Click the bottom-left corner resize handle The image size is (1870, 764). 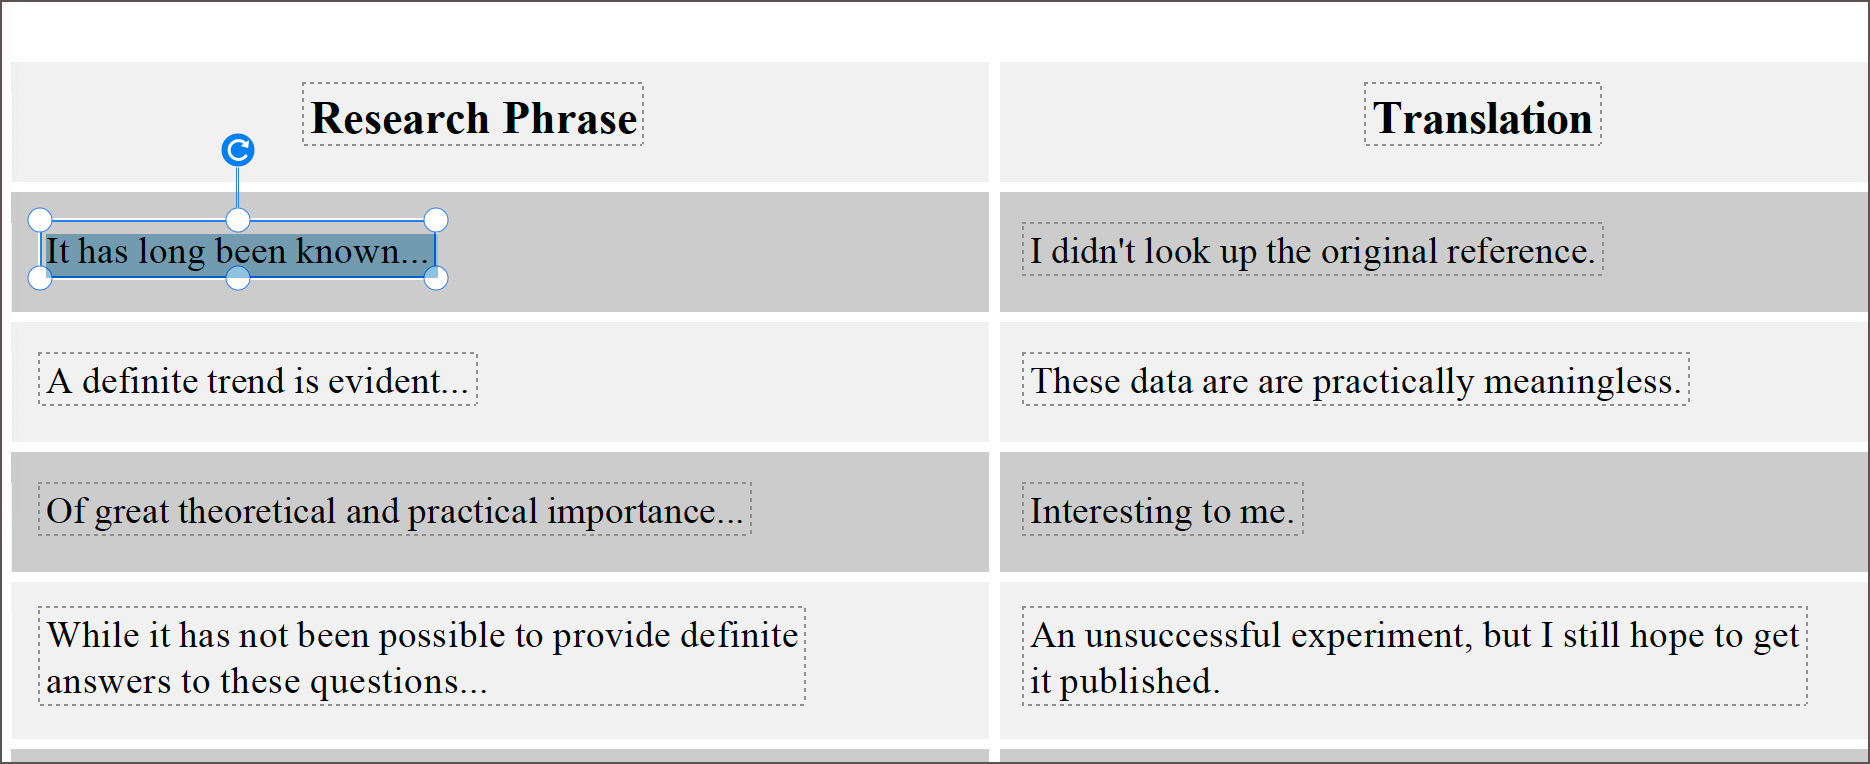(39, 277)
